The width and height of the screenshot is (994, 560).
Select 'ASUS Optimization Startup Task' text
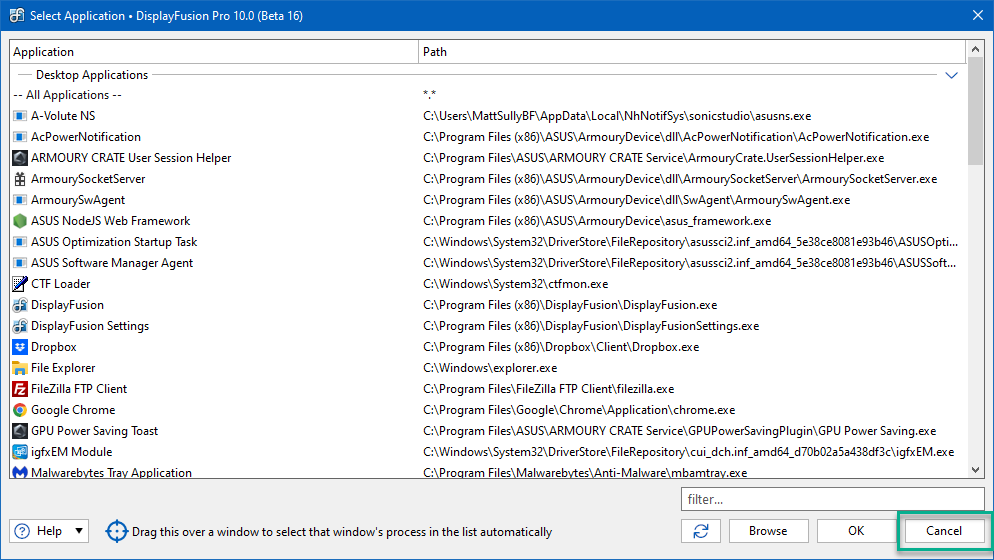(x=114, y=242)
